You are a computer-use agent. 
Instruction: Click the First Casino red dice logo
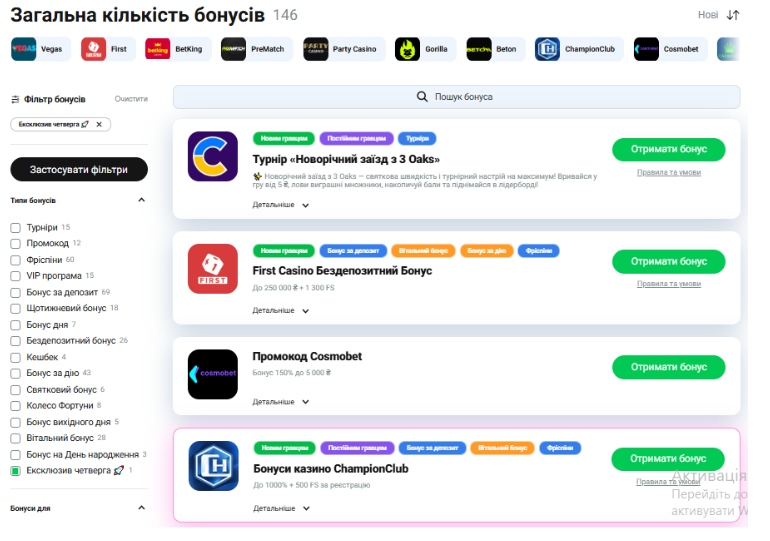[213, 269]
